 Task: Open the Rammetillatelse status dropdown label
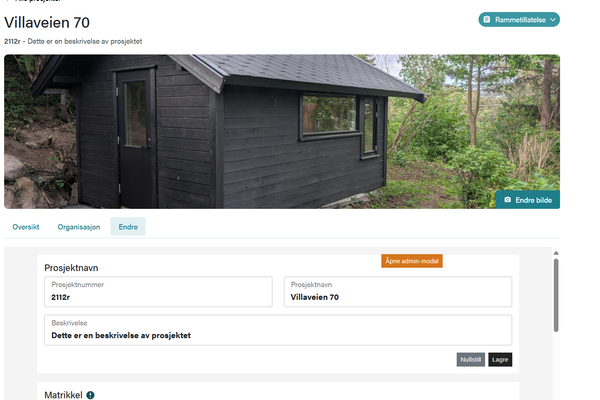point(520,20)
